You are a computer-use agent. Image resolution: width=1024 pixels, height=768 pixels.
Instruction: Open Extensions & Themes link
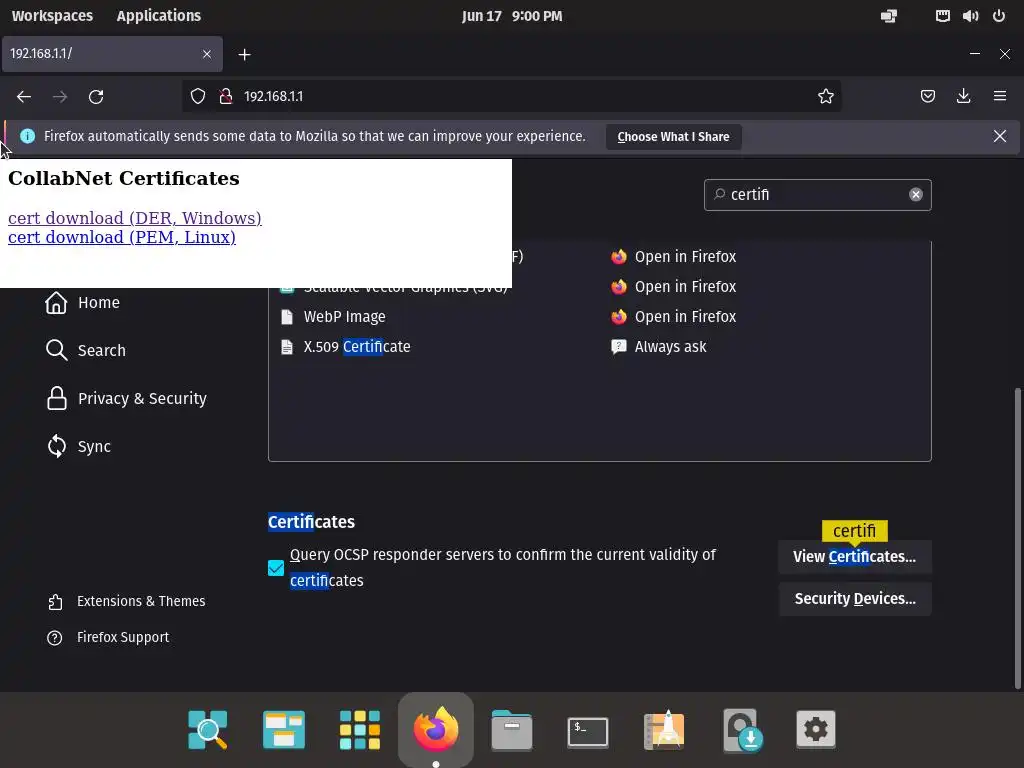[127, 601]
